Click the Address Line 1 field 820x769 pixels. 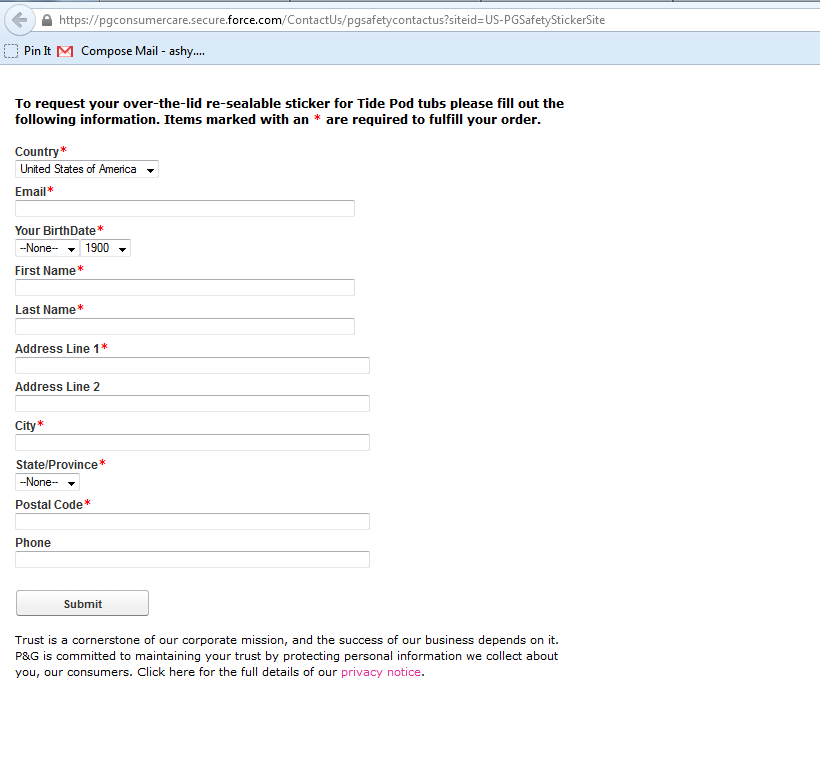click(x=192, y=365)
